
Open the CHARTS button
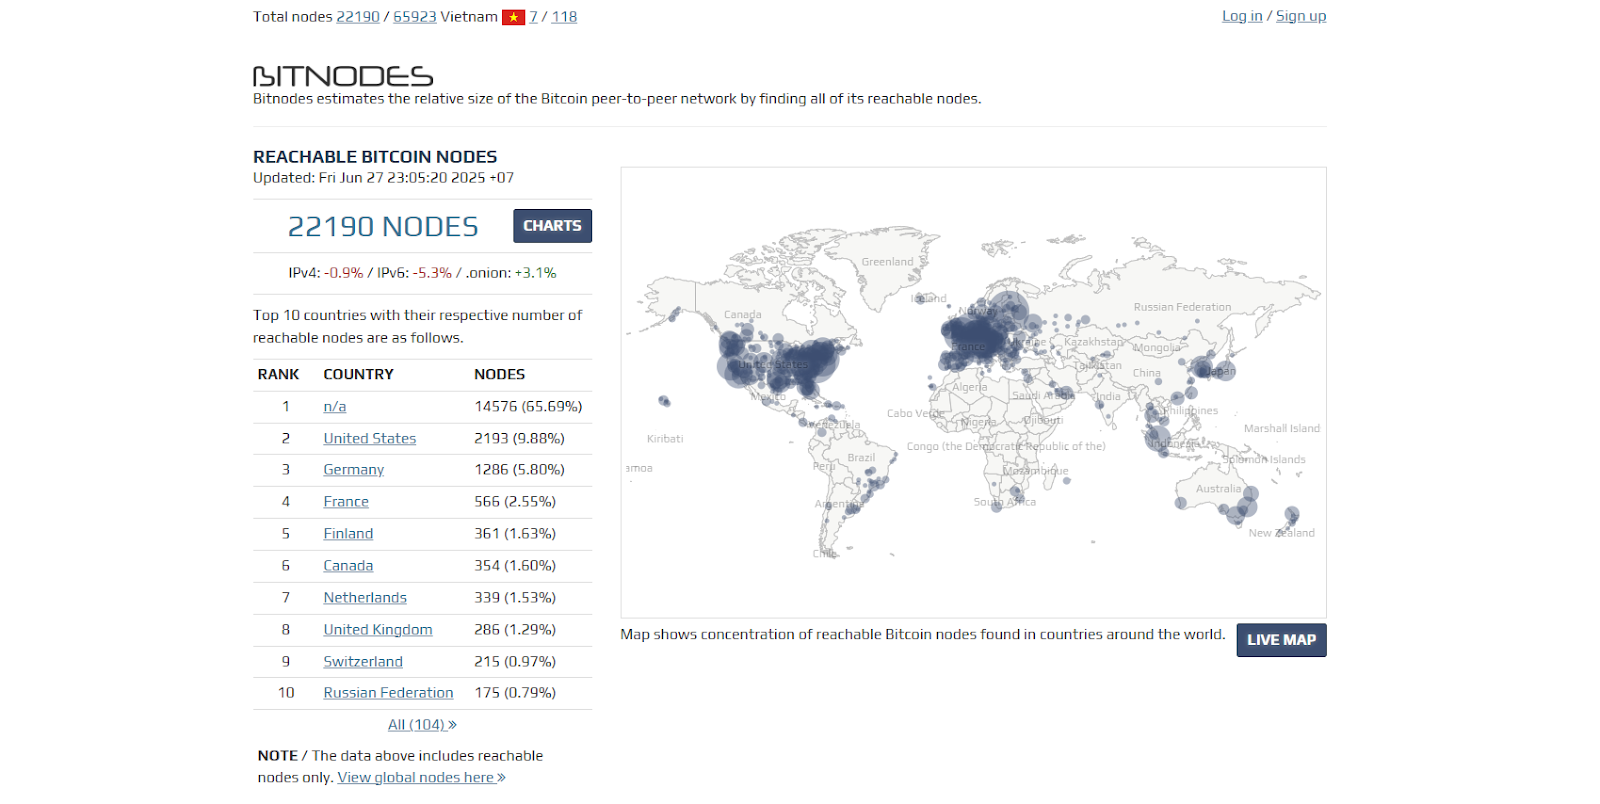(x=552, y=226)
